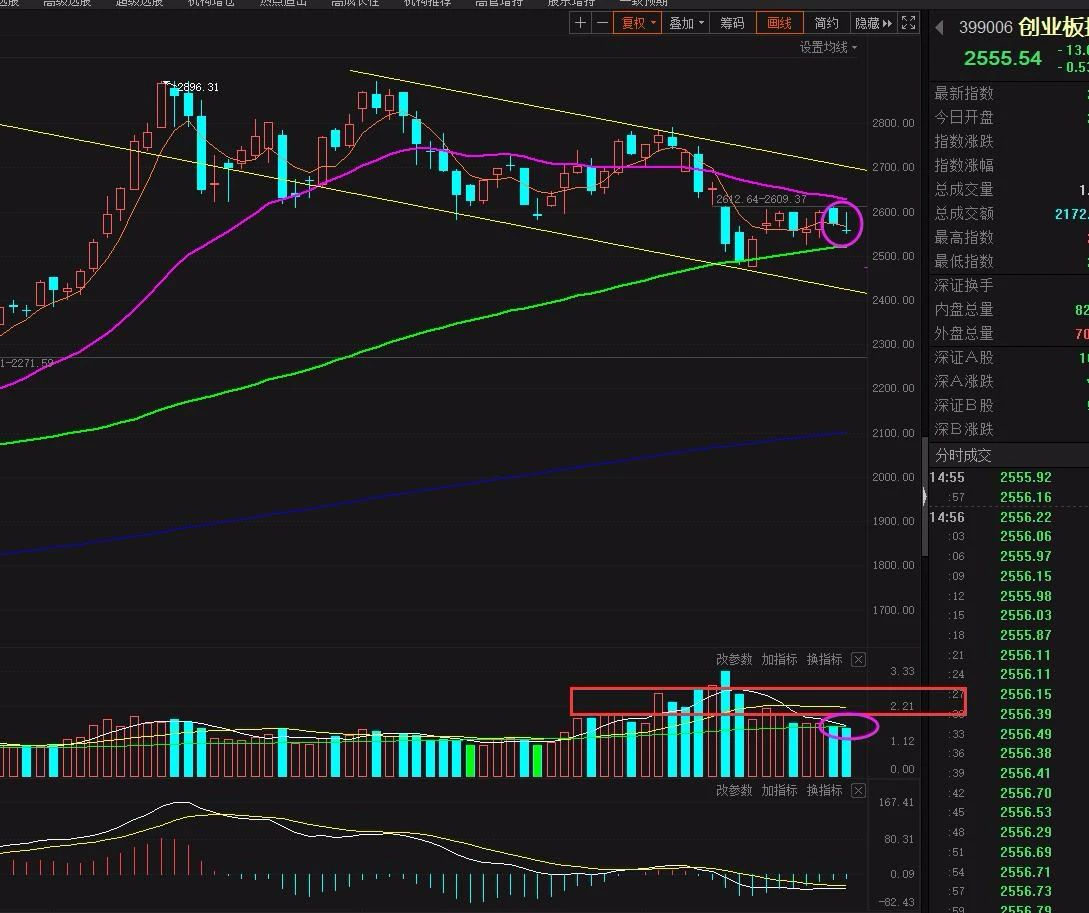Select the 外盘总量 row label
The image size is (1089, 913).
(963, 333)
